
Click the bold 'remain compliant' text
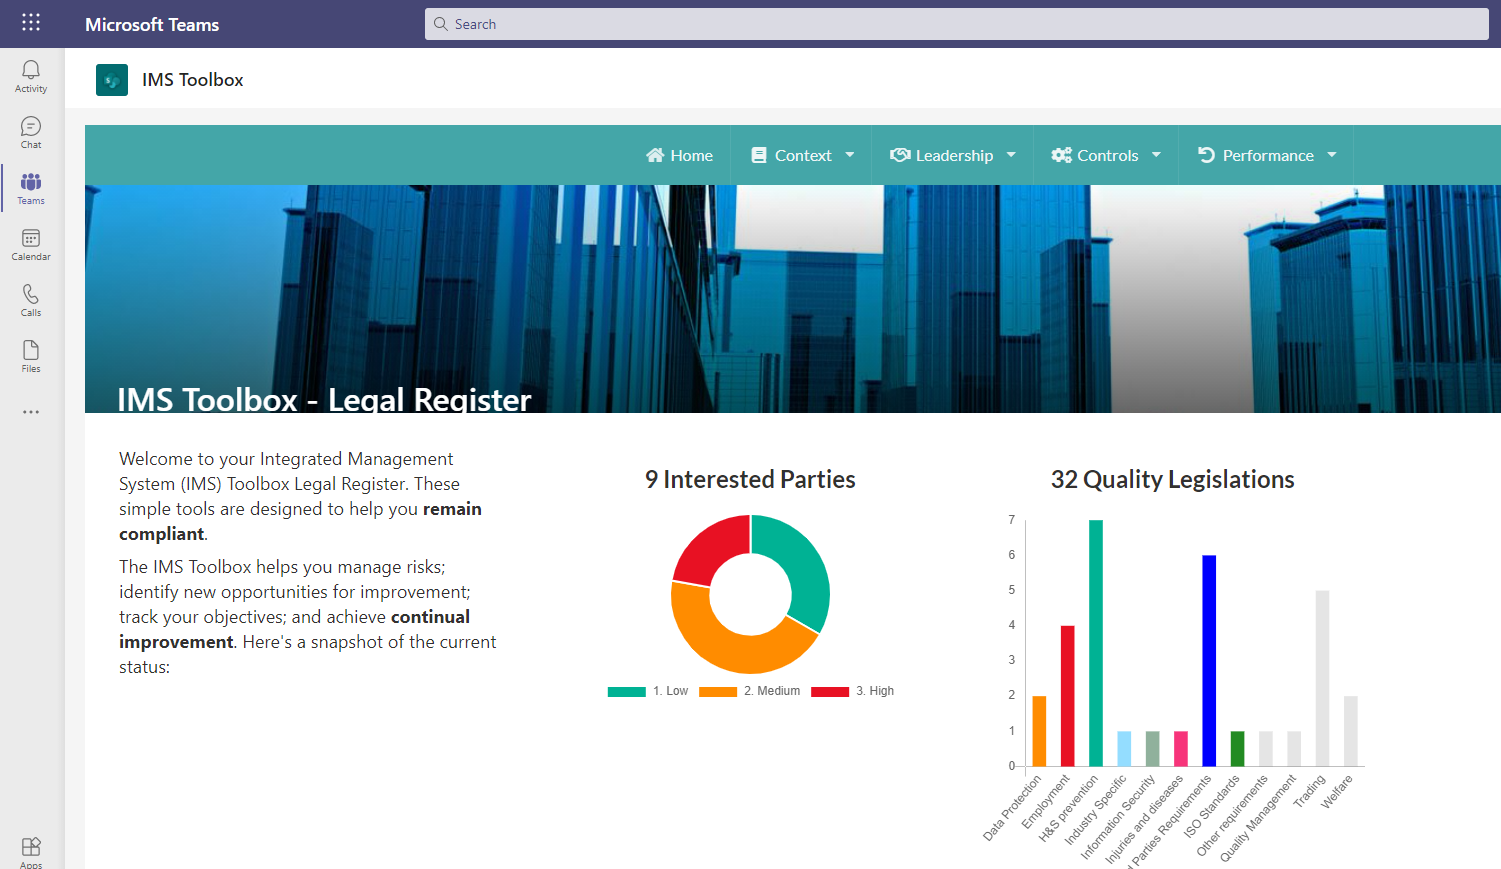click(x=300, y=521)
